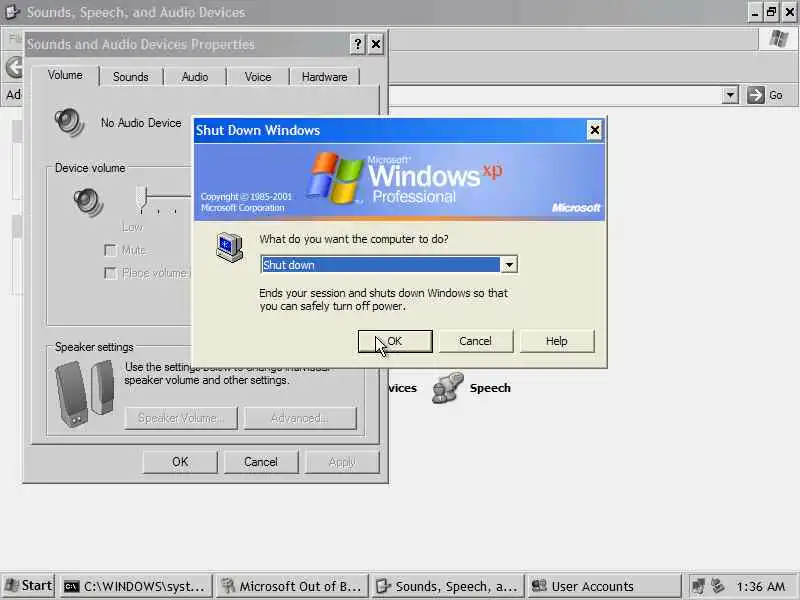Image resolution: width=800 pixels, height=600 pixels.
Task: Click the computer icon in Shut Down dialog
Action: (x=230, y=247)
